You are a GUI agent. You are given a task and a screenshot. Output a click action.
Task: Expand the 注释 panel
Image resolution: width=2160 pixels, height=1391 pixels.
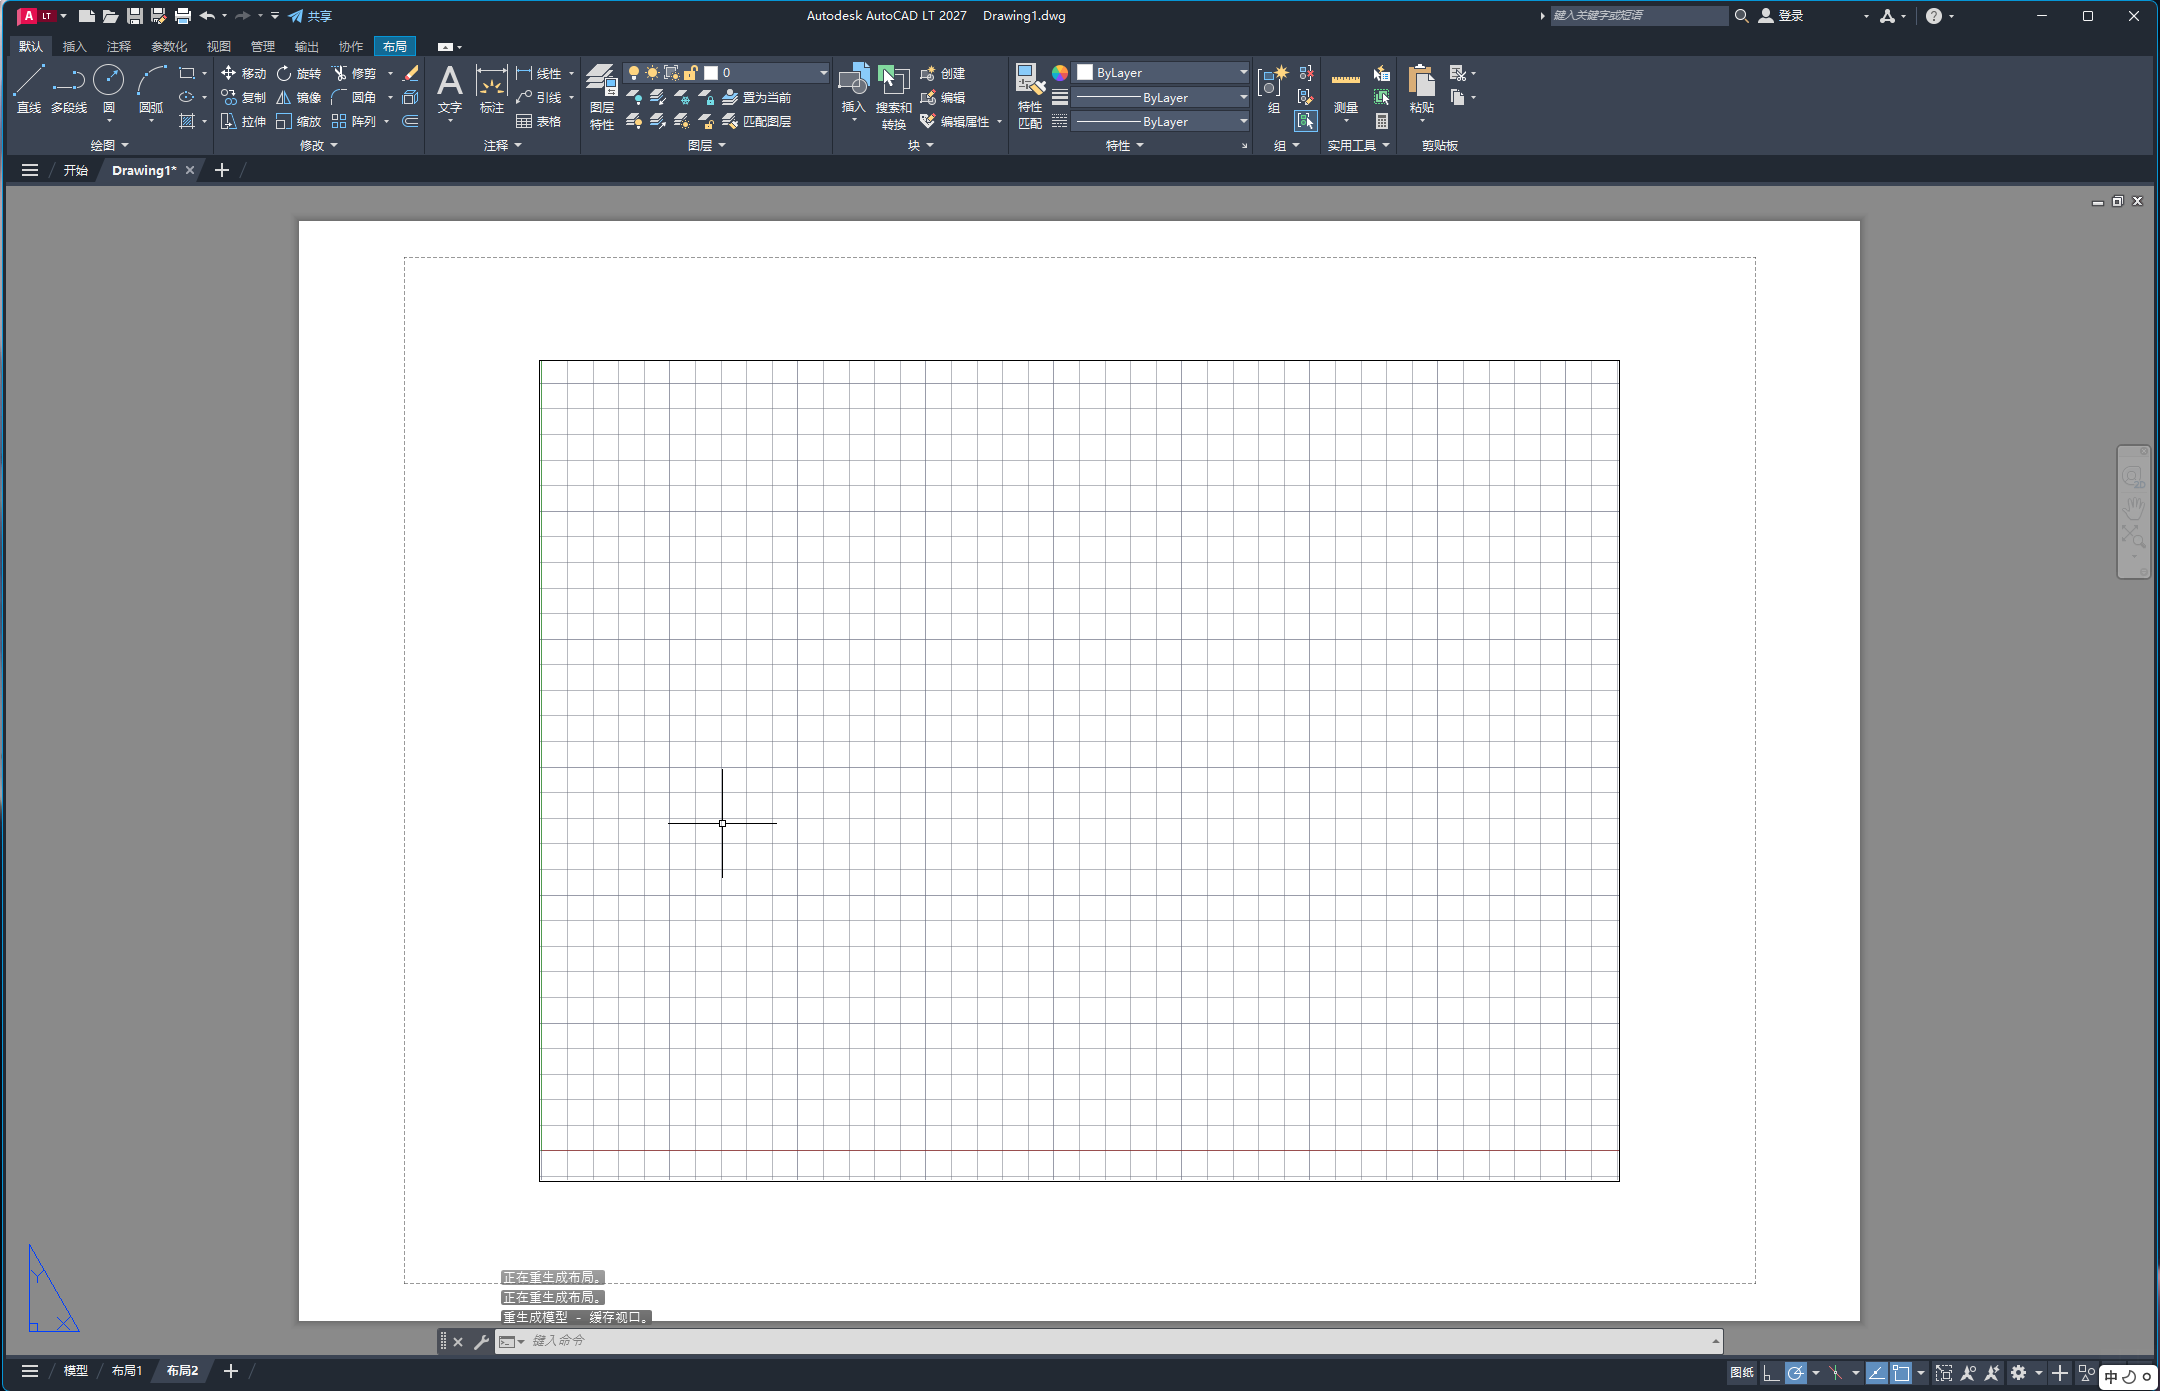(502, 146)
